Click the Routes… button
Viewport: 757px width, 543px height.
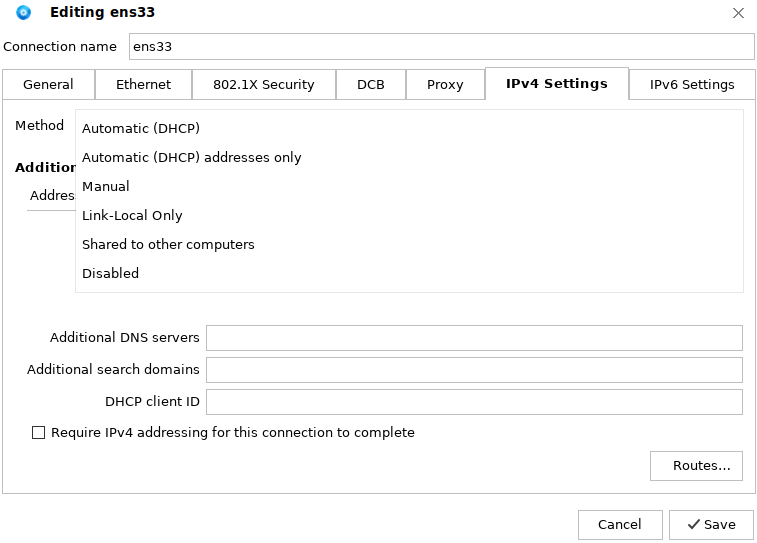[695, 466]
